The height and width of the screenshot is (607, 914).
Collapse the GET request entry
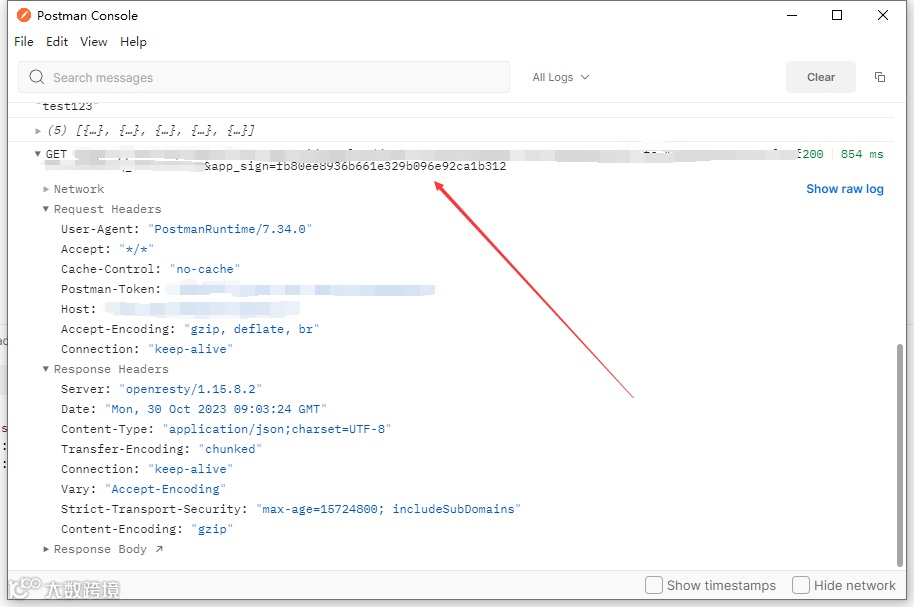tap(37, 154)
